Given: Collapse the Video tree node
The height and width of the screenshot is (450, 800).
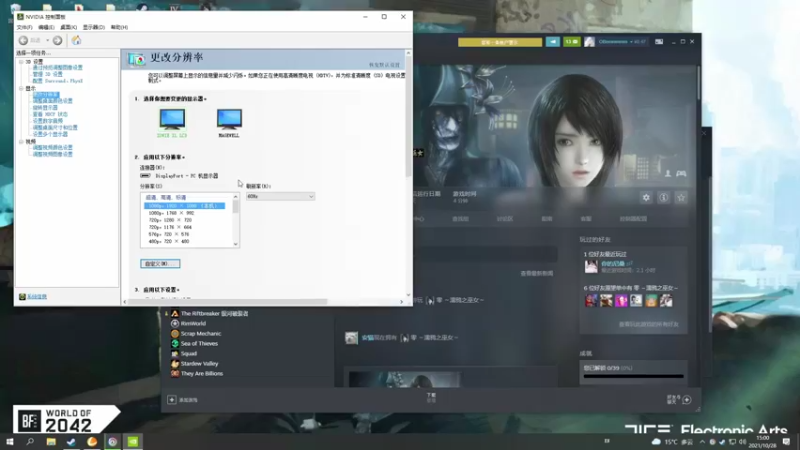Looking at the screenshot, I should (21, 141).
